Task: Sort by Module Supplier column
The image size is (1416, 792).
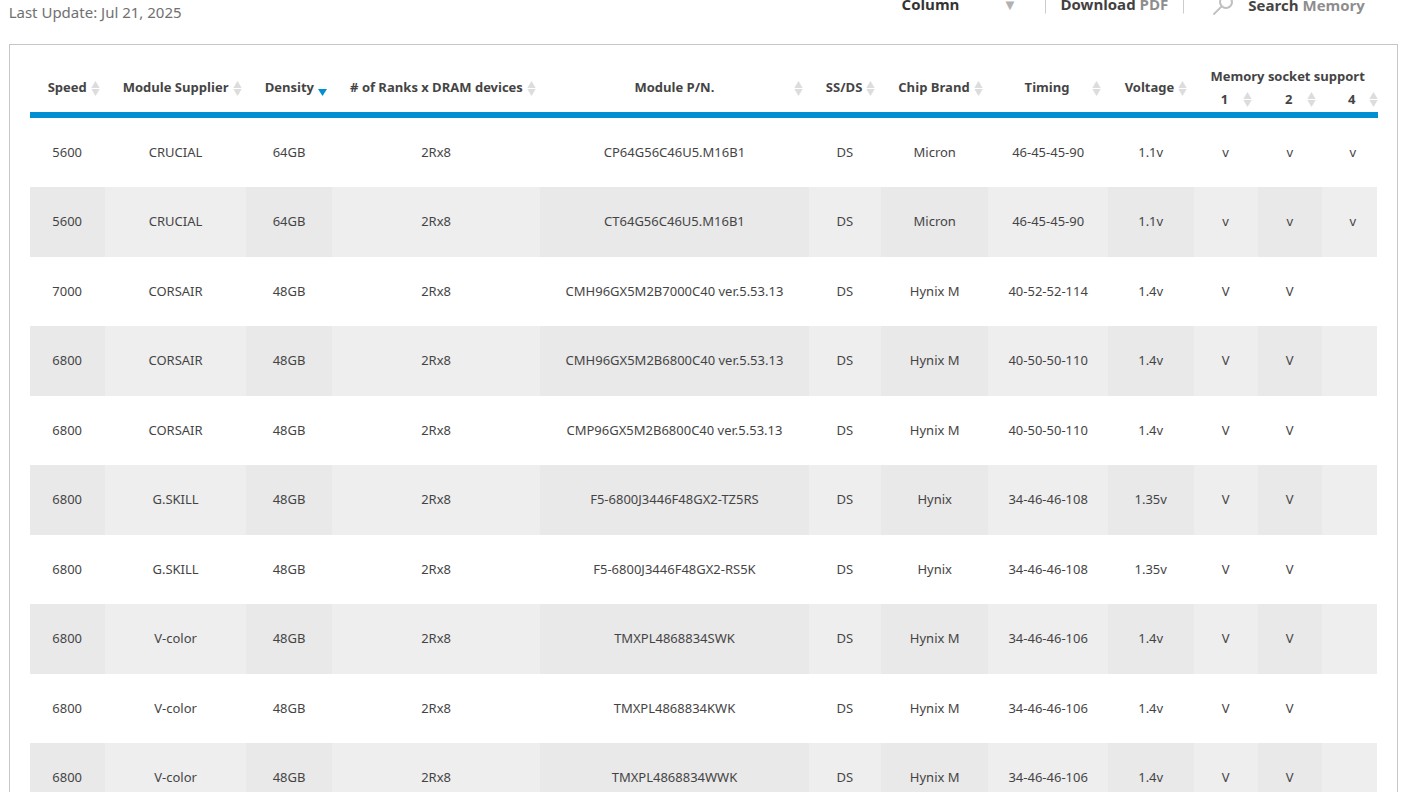Action: [x=238, y=89]
